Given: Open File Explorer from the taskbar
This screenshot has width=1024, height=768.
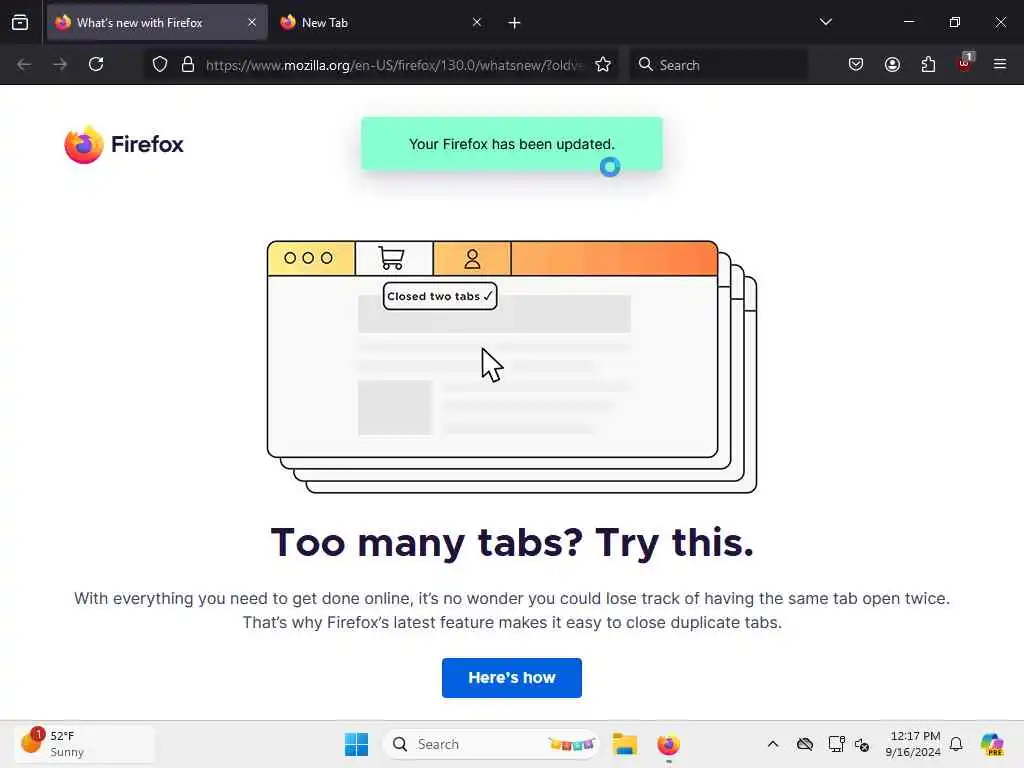Looking at the screenshot, I should pyautogui.click(x=625, y=744).
